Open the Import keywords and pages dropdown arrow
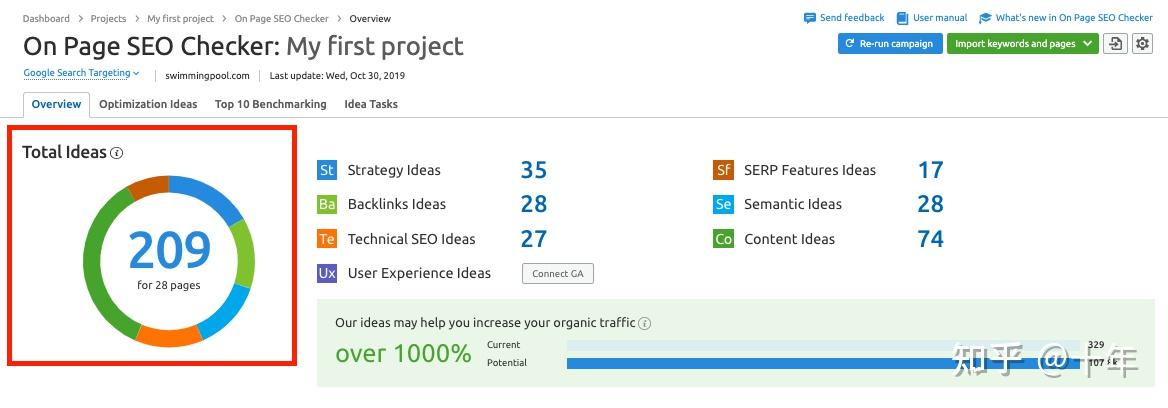The image size is (1168, 408). click(1087, 44)
